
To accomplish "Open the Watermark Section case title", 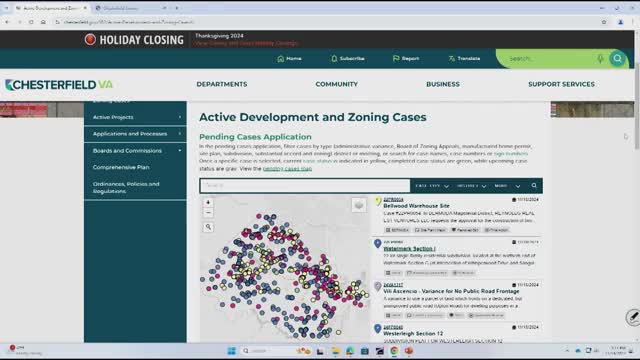I will pyautogui.click(x=409, y=249).
